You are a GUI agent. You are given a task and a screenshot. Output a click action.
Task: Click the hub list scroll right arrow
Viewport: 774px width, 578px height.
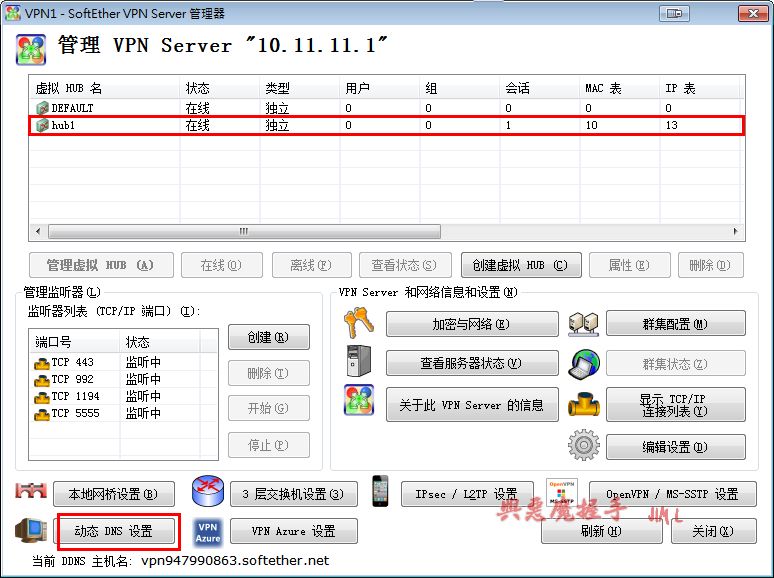point(736,231)
